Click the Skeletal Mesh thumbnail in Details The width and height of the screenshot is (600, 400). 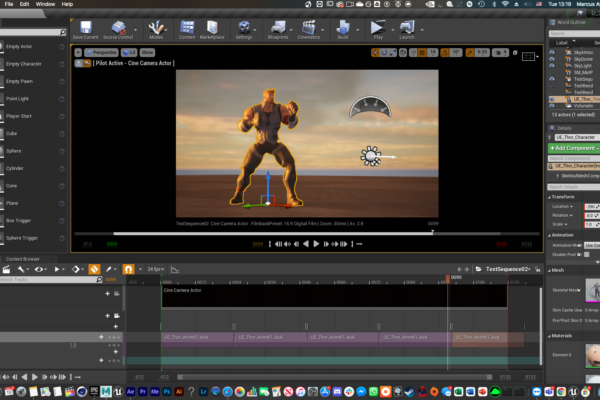pos(593,290)
